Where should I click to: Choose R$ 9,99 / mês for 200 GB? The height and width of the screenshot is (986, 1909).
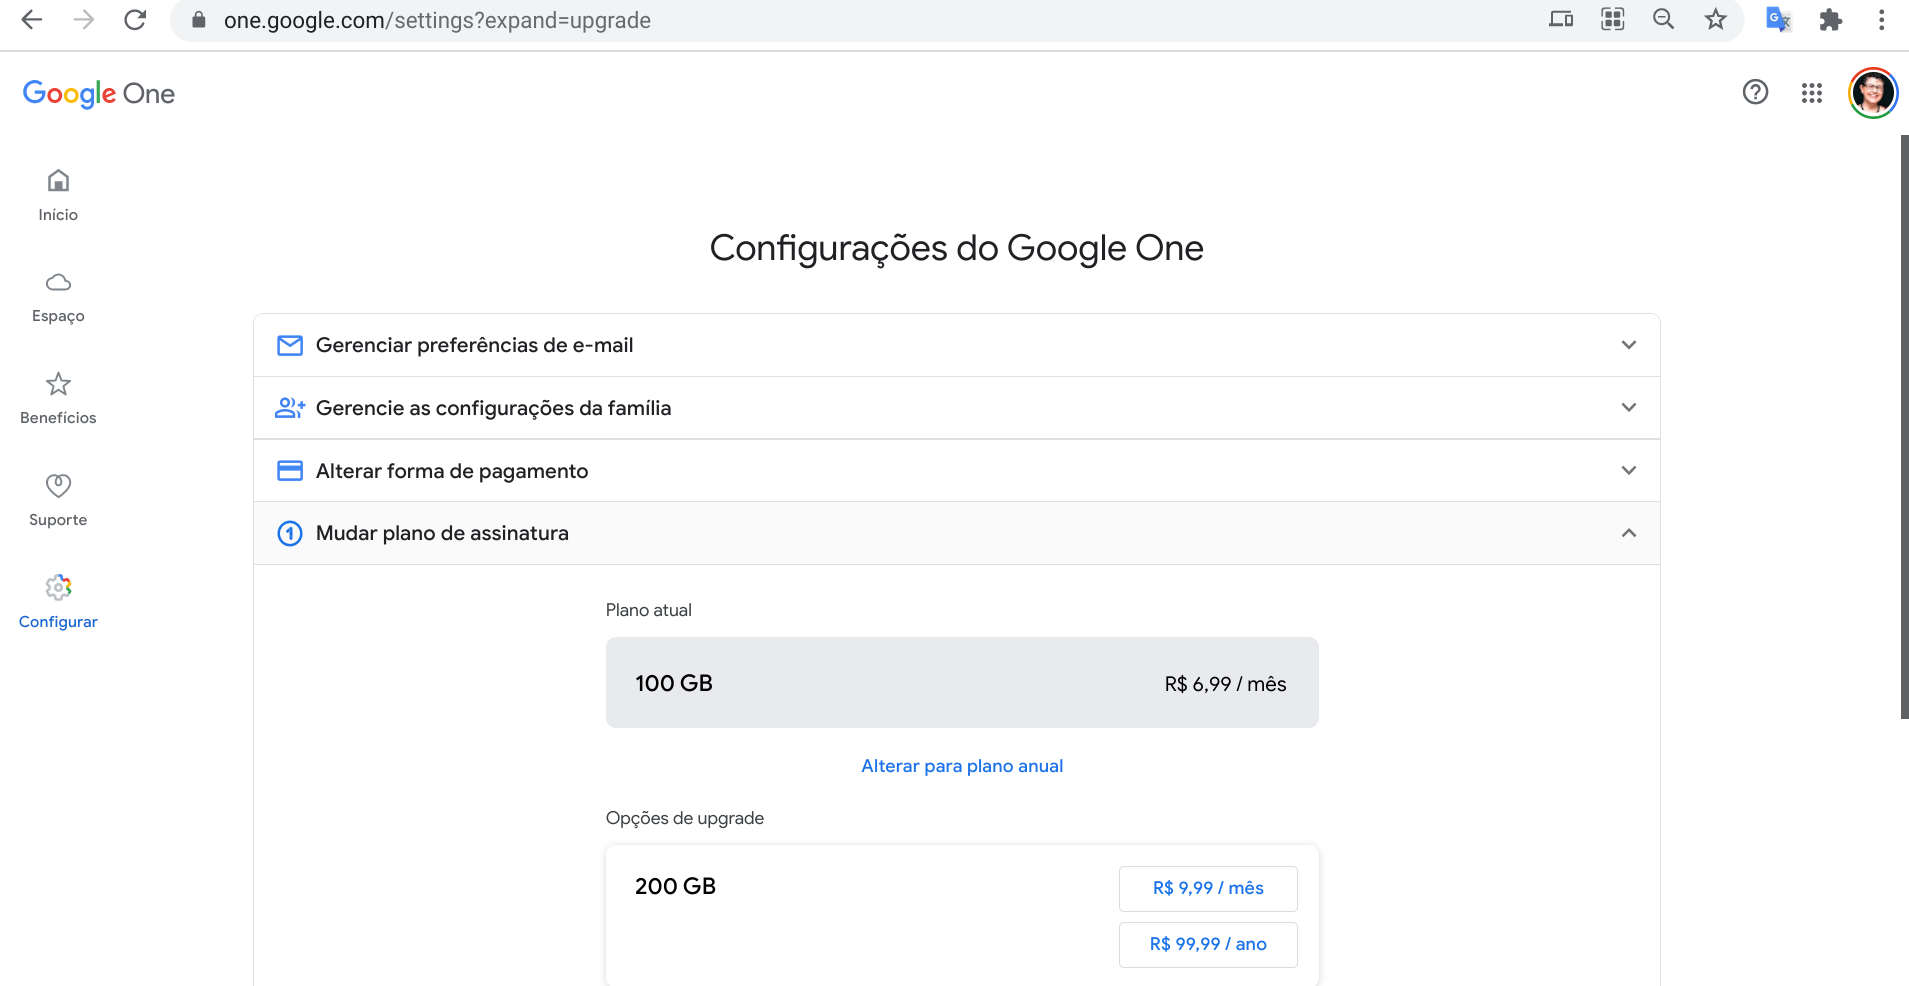[x=1208, y=888]
